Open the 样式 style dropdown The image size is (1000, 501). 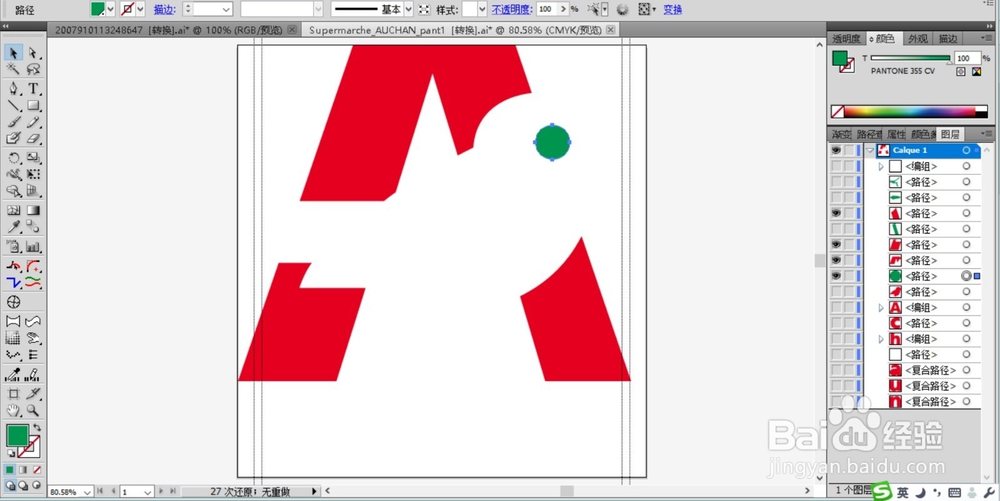482,9
